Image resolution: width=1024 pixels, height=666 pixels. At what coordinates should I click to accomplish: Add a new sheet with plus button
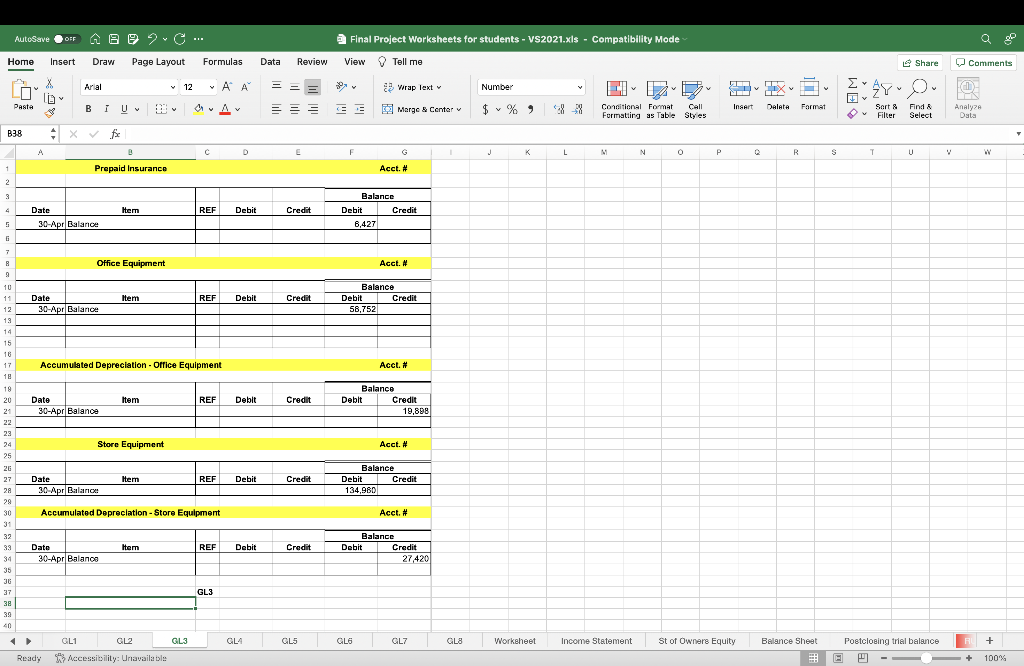point(989,641)
